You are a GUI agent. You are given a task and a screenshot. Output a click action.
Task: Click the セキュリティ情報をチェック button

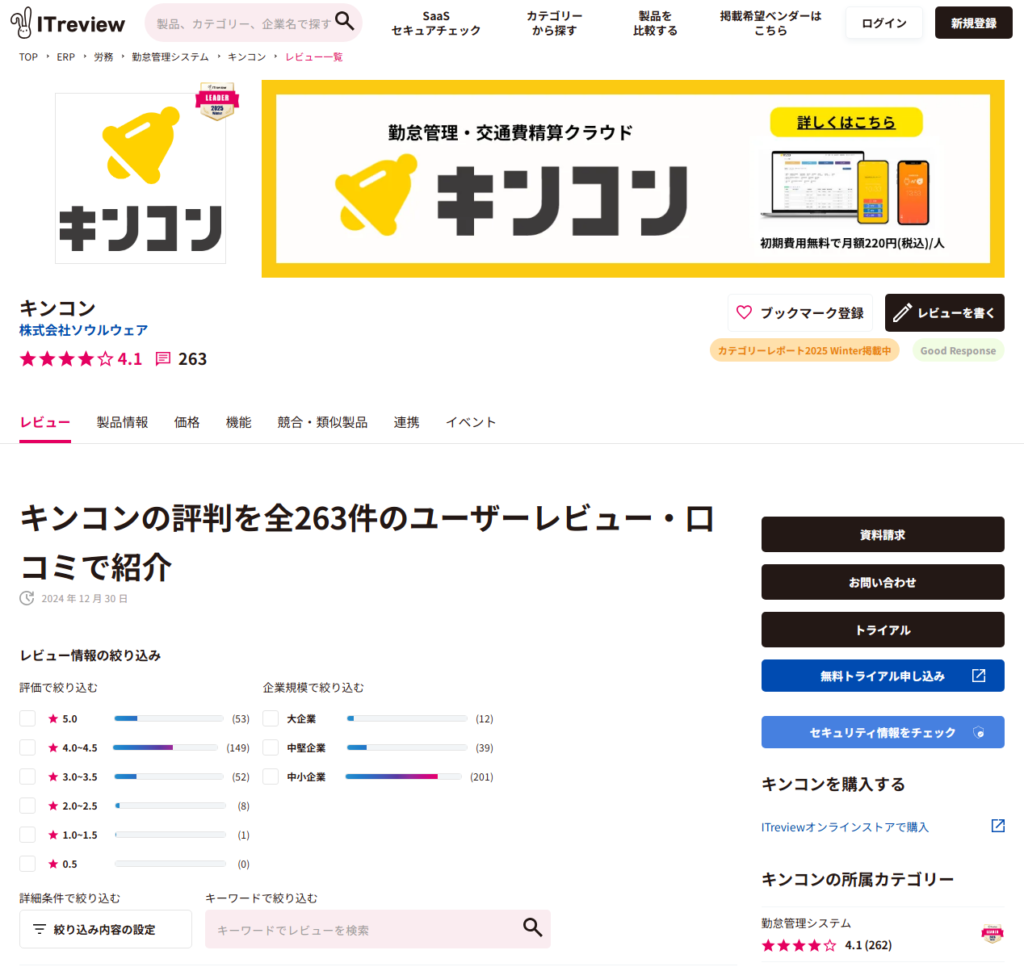(882, 732)
